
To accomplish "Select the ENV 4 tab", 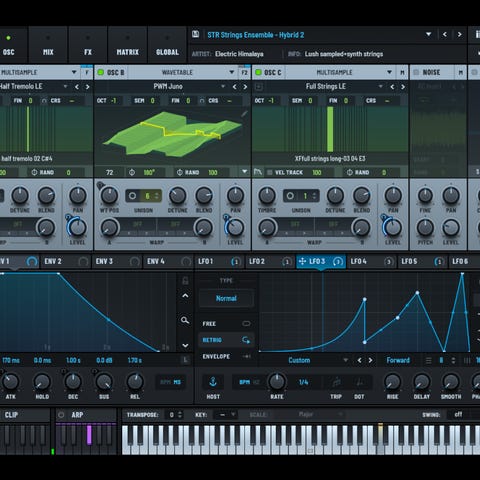I will (168, 262).
